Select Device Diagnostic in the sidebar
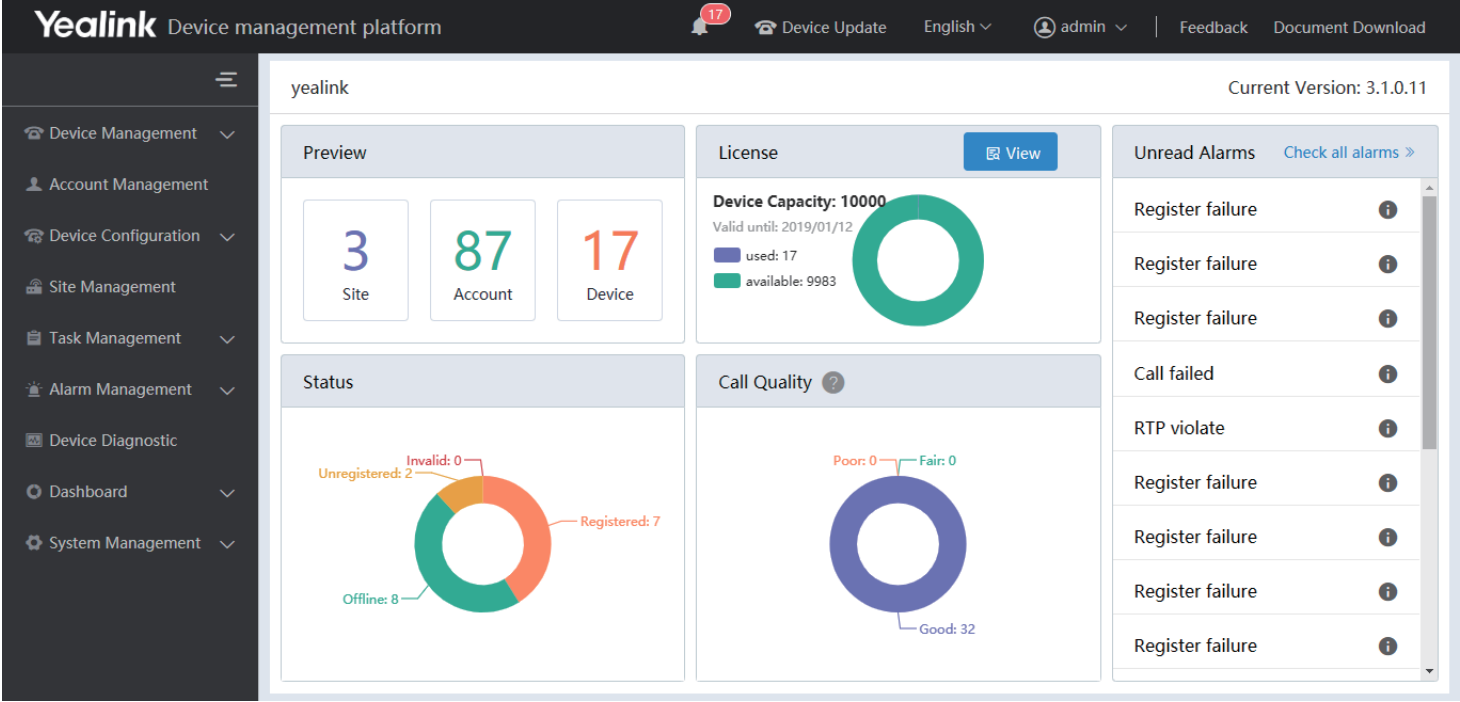 [113, 440]
